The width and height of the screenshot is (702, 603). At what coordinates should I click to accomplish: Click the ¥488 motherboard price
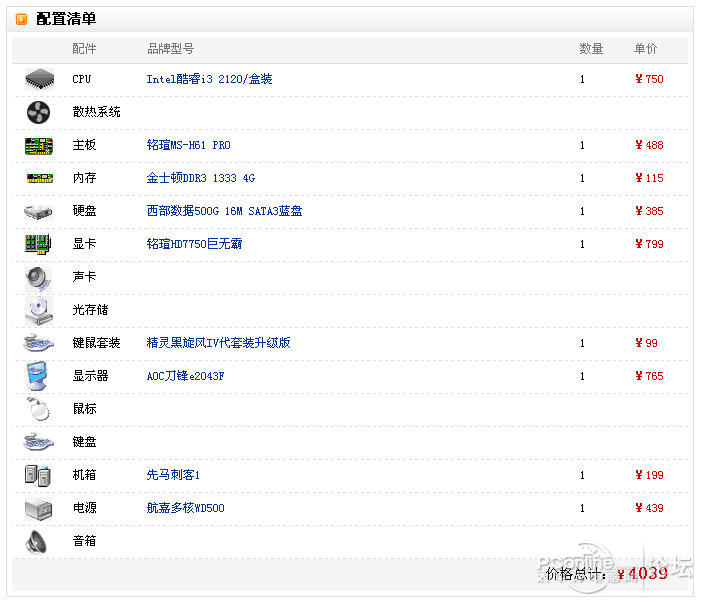tap(649, 145)
